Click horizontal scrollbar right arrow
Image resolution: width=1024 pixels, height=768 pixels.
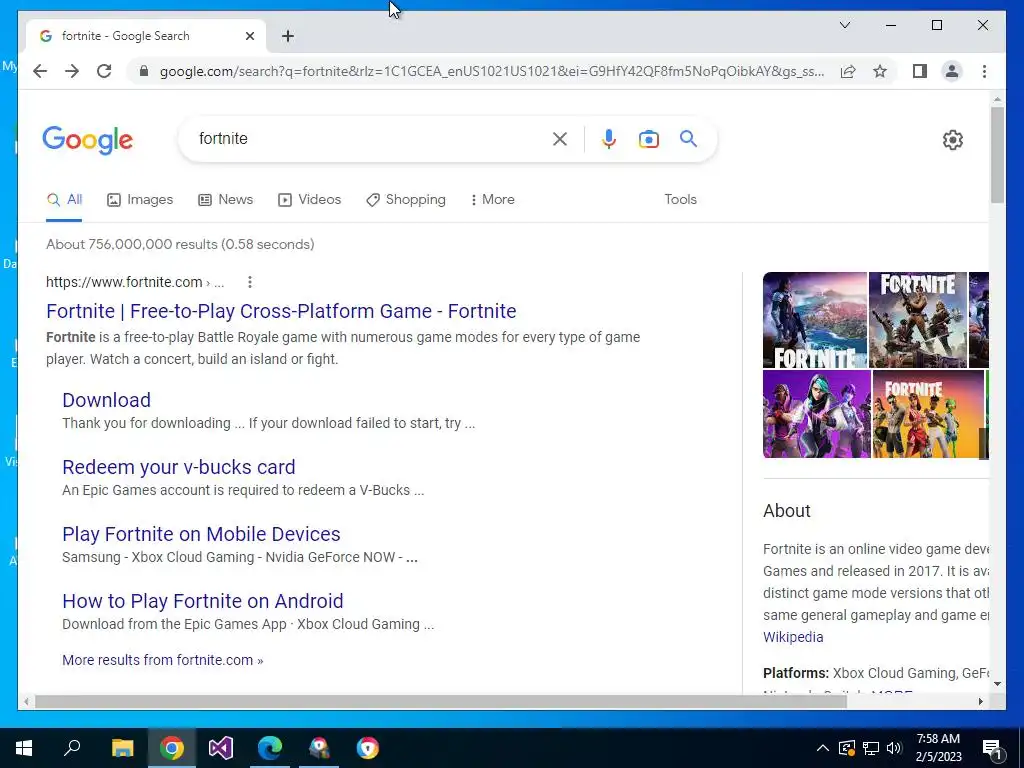tap(980, 701)
